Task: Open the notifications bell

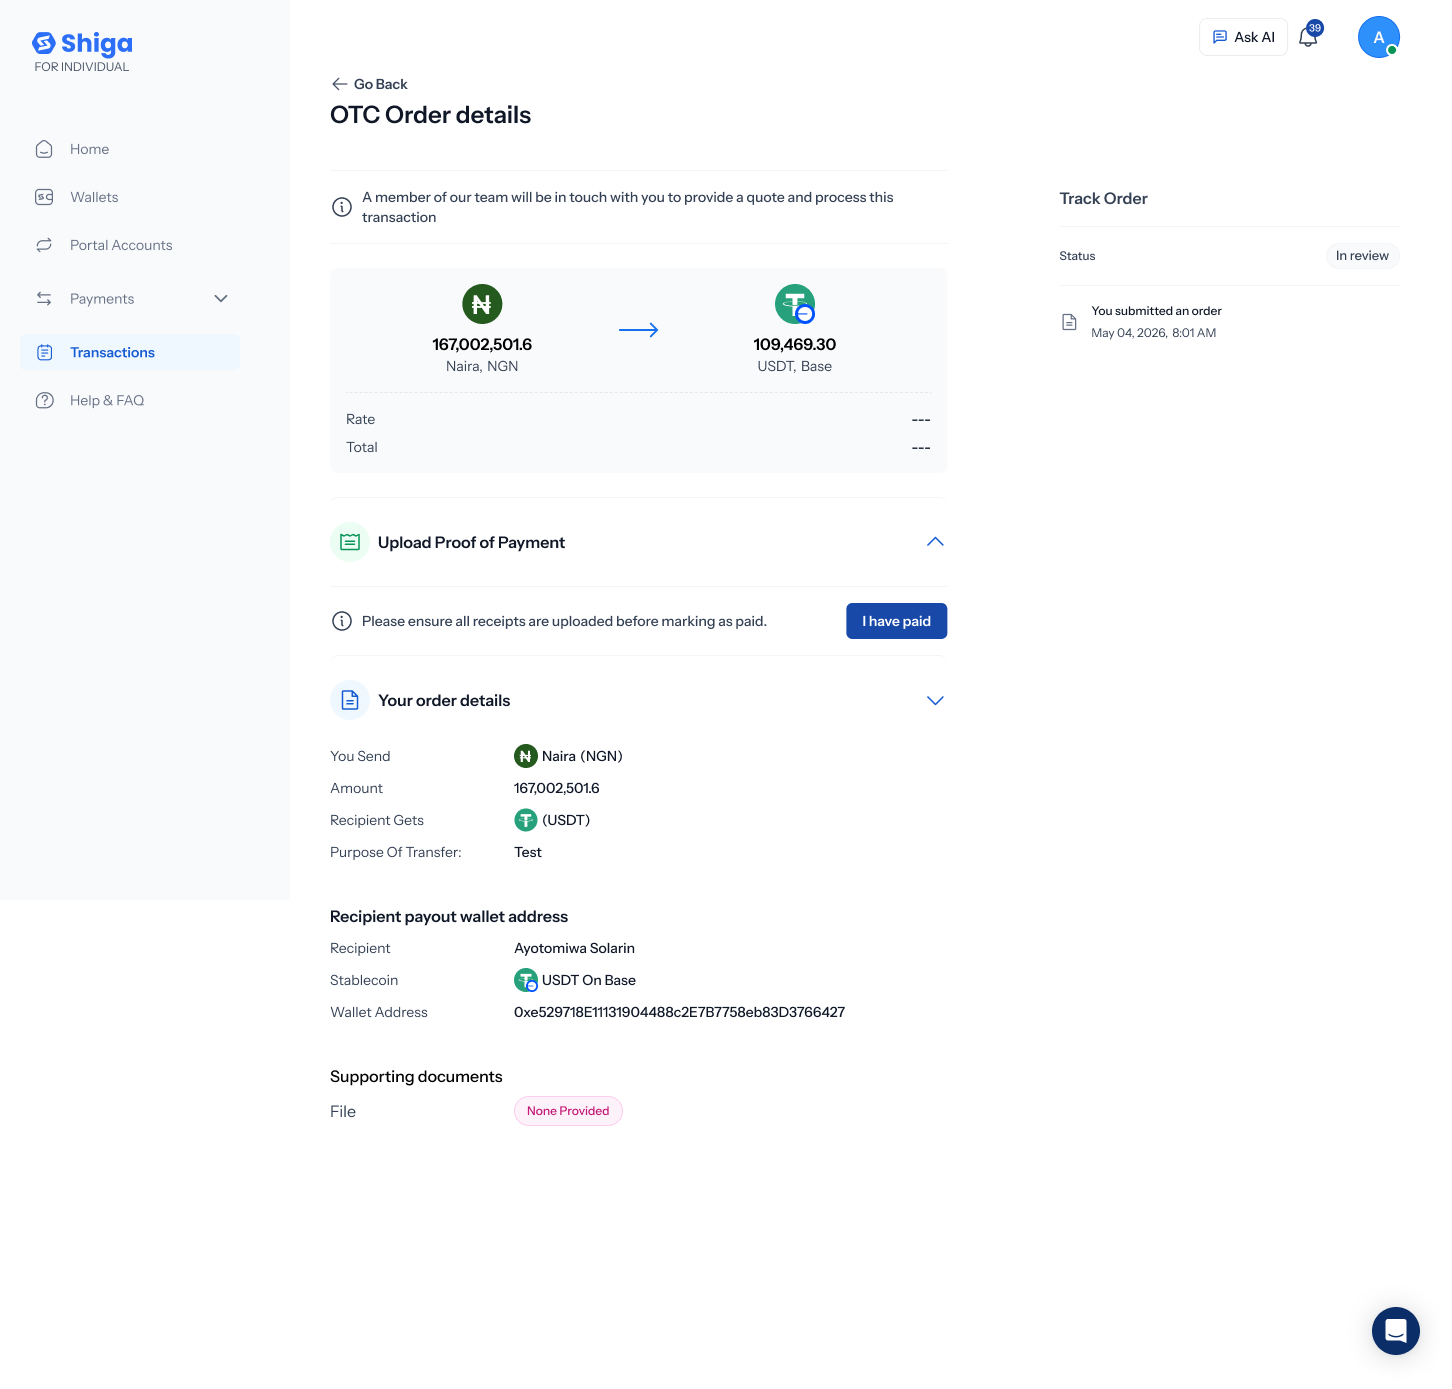Action: [1308, 38]
